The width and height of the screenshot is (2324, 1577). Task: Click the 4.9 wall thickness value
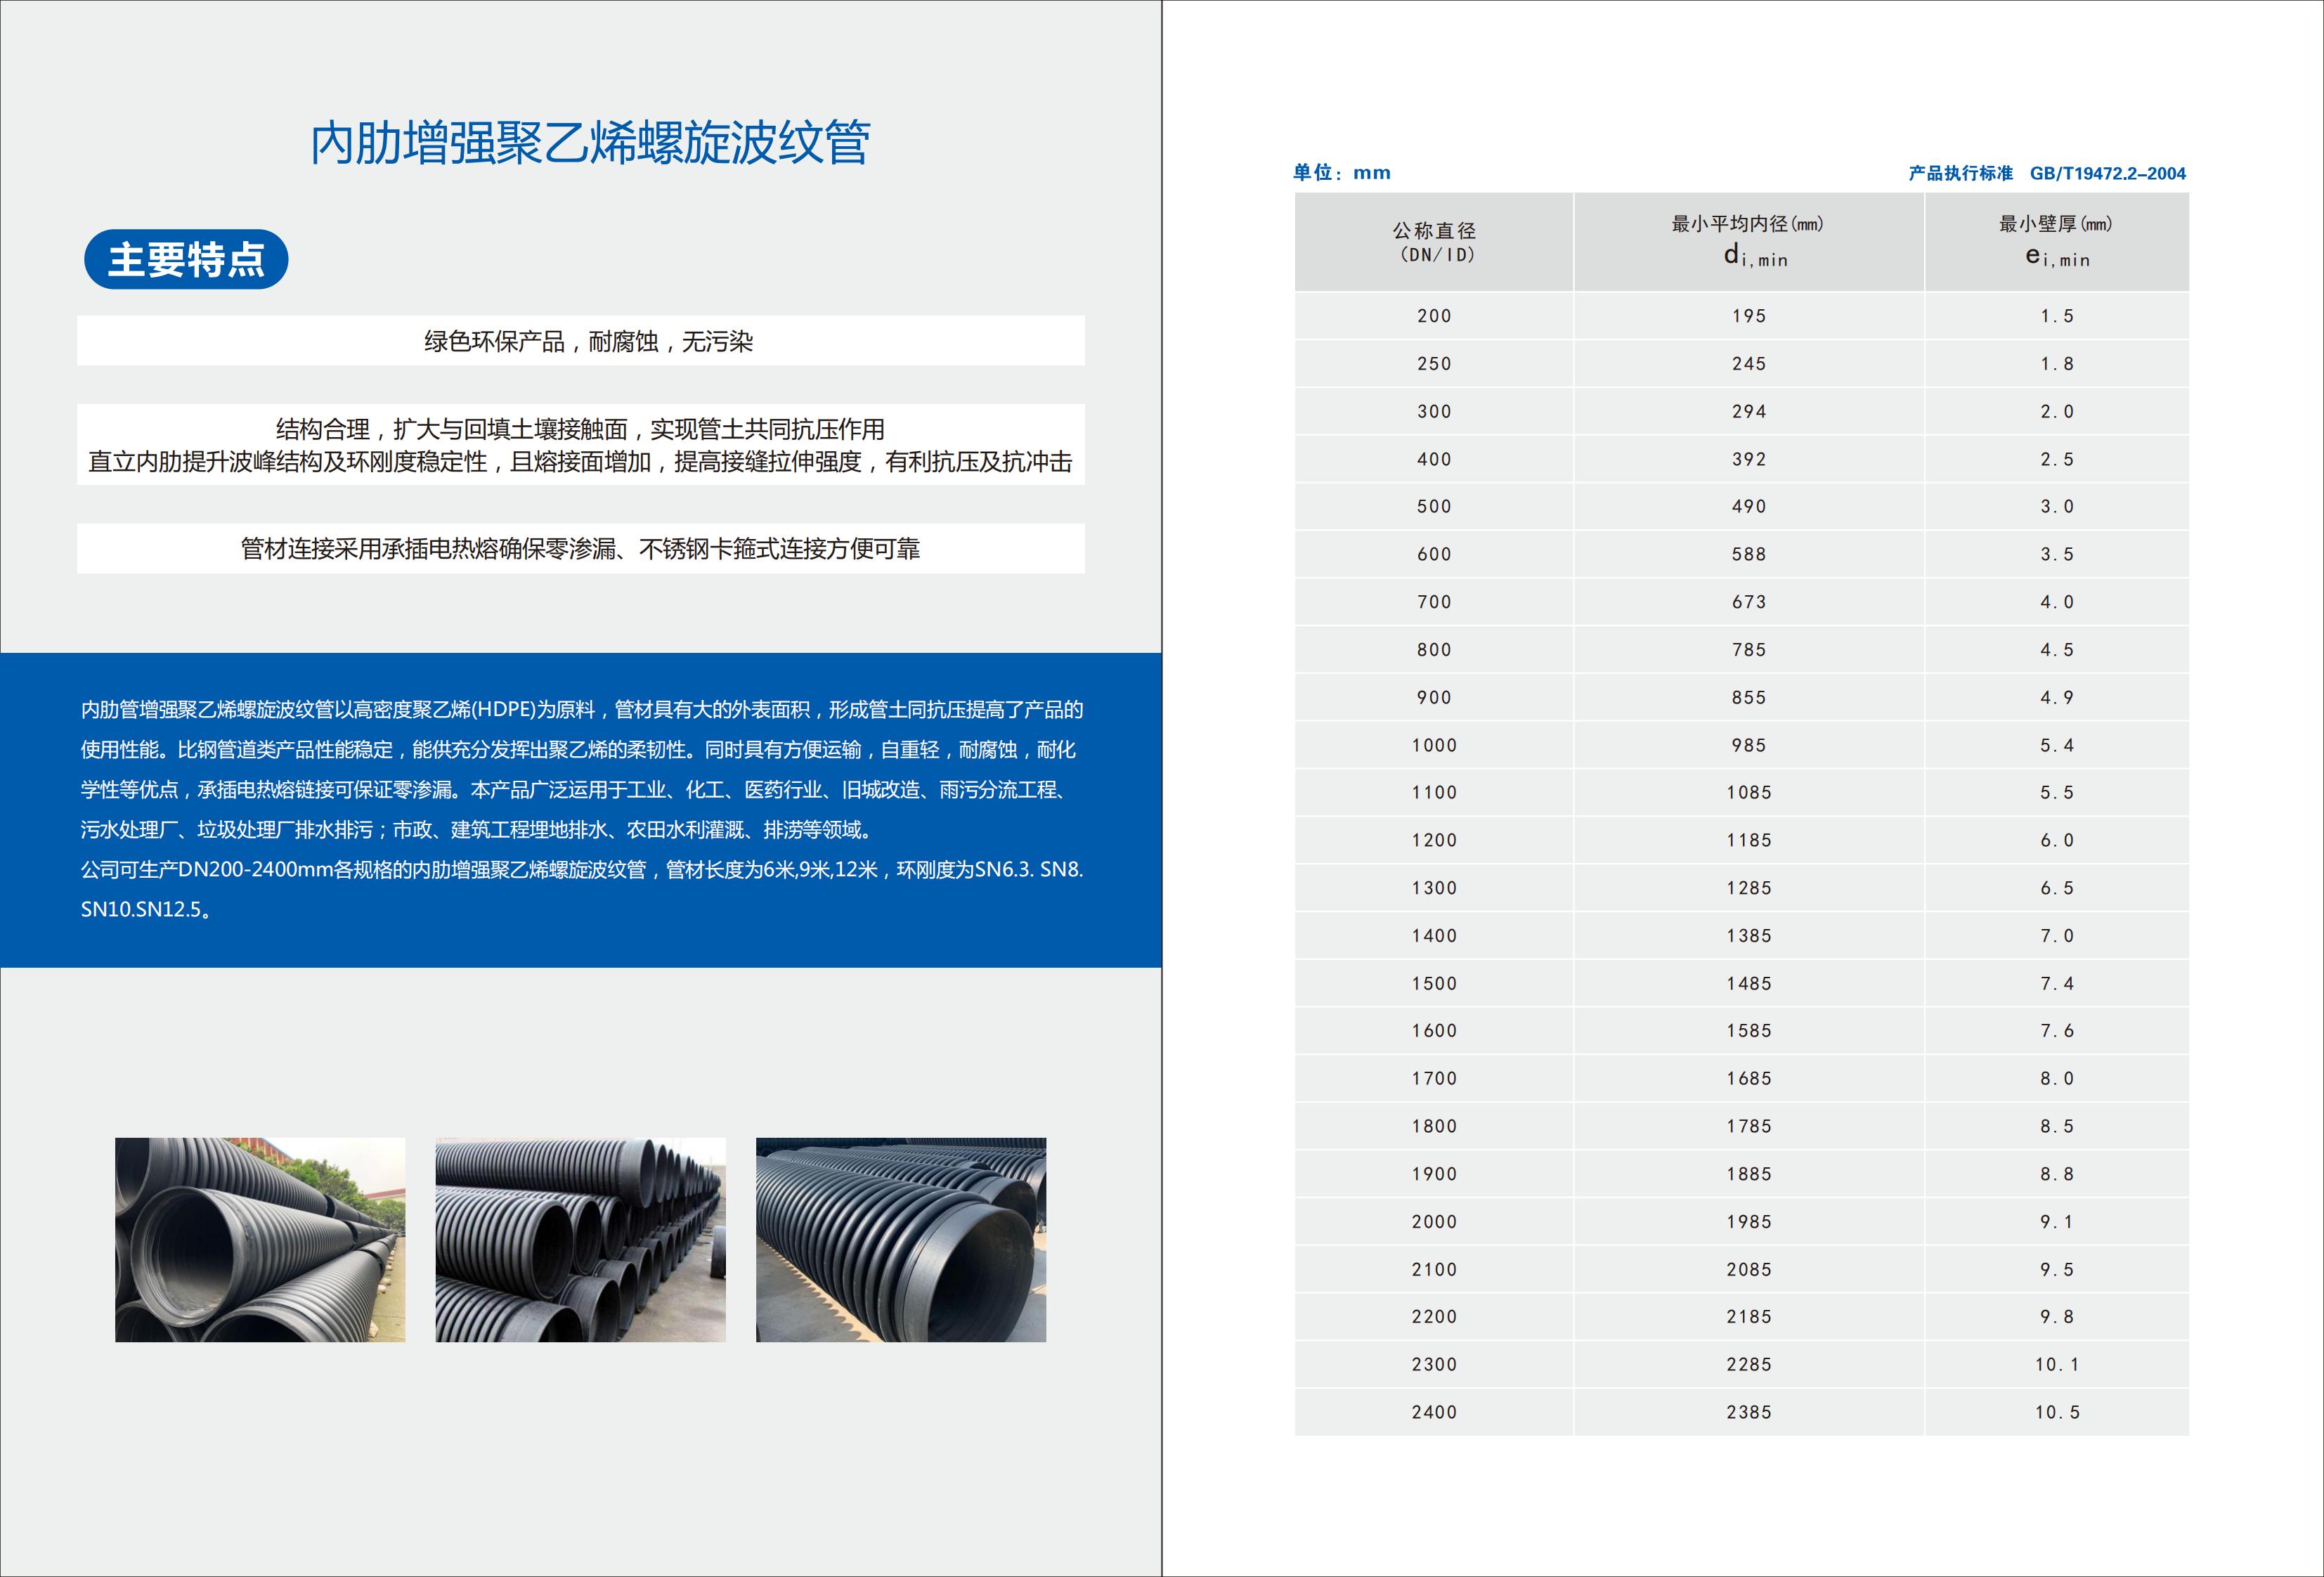pyautogui.click(x=2056, y=698)
